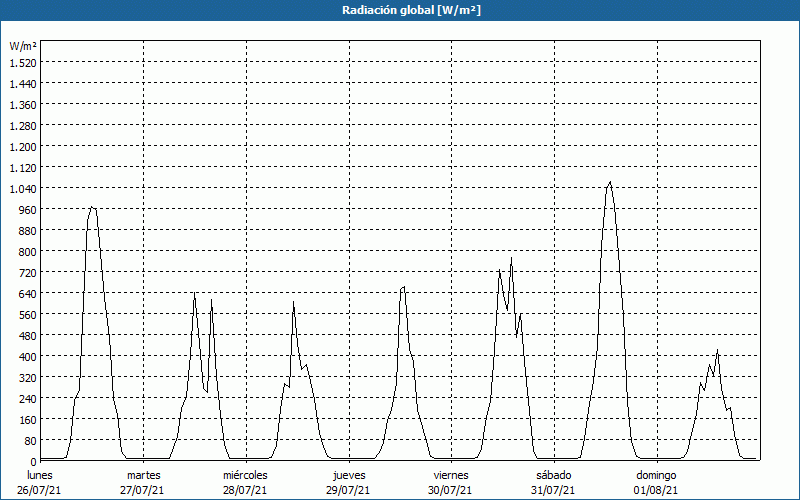Click Sunday's curve peak near 420
The width and height of the screenshot is (800, 500).
(x=717, y=351)
